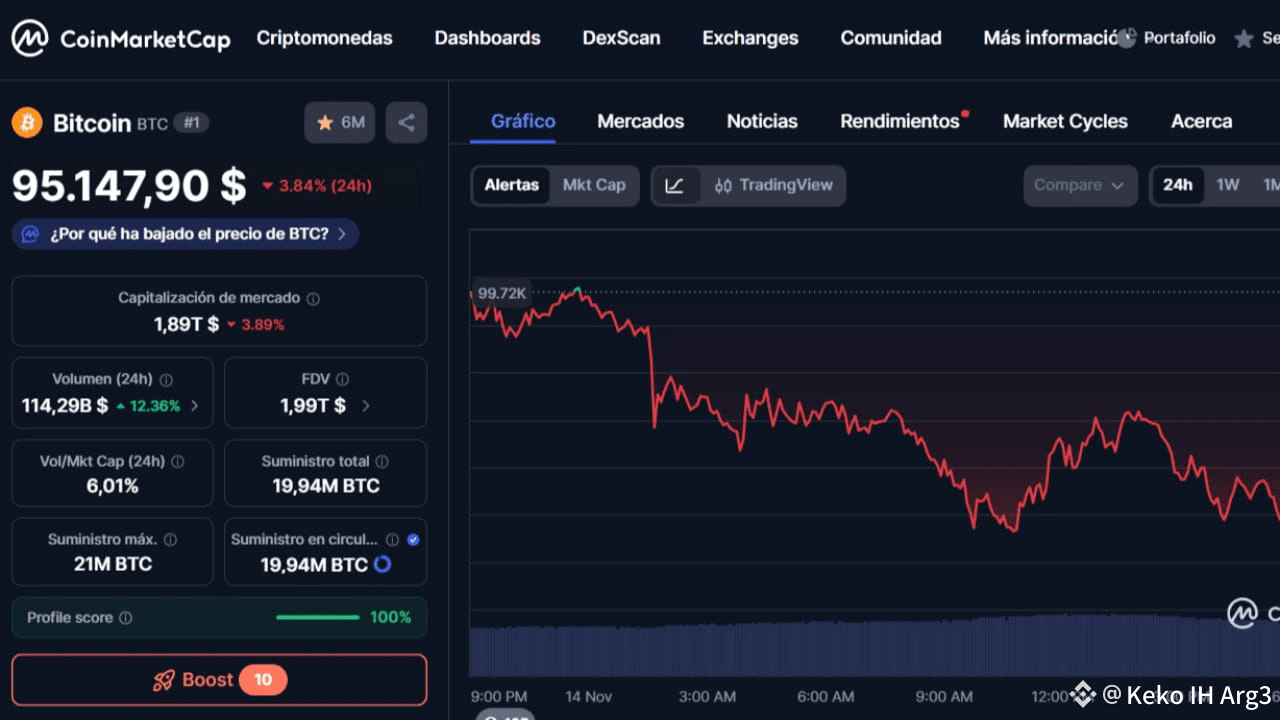1280x720 pixels.
Task: Click info icon beside Suministro máx.
Action: click(x=170, y=540)
